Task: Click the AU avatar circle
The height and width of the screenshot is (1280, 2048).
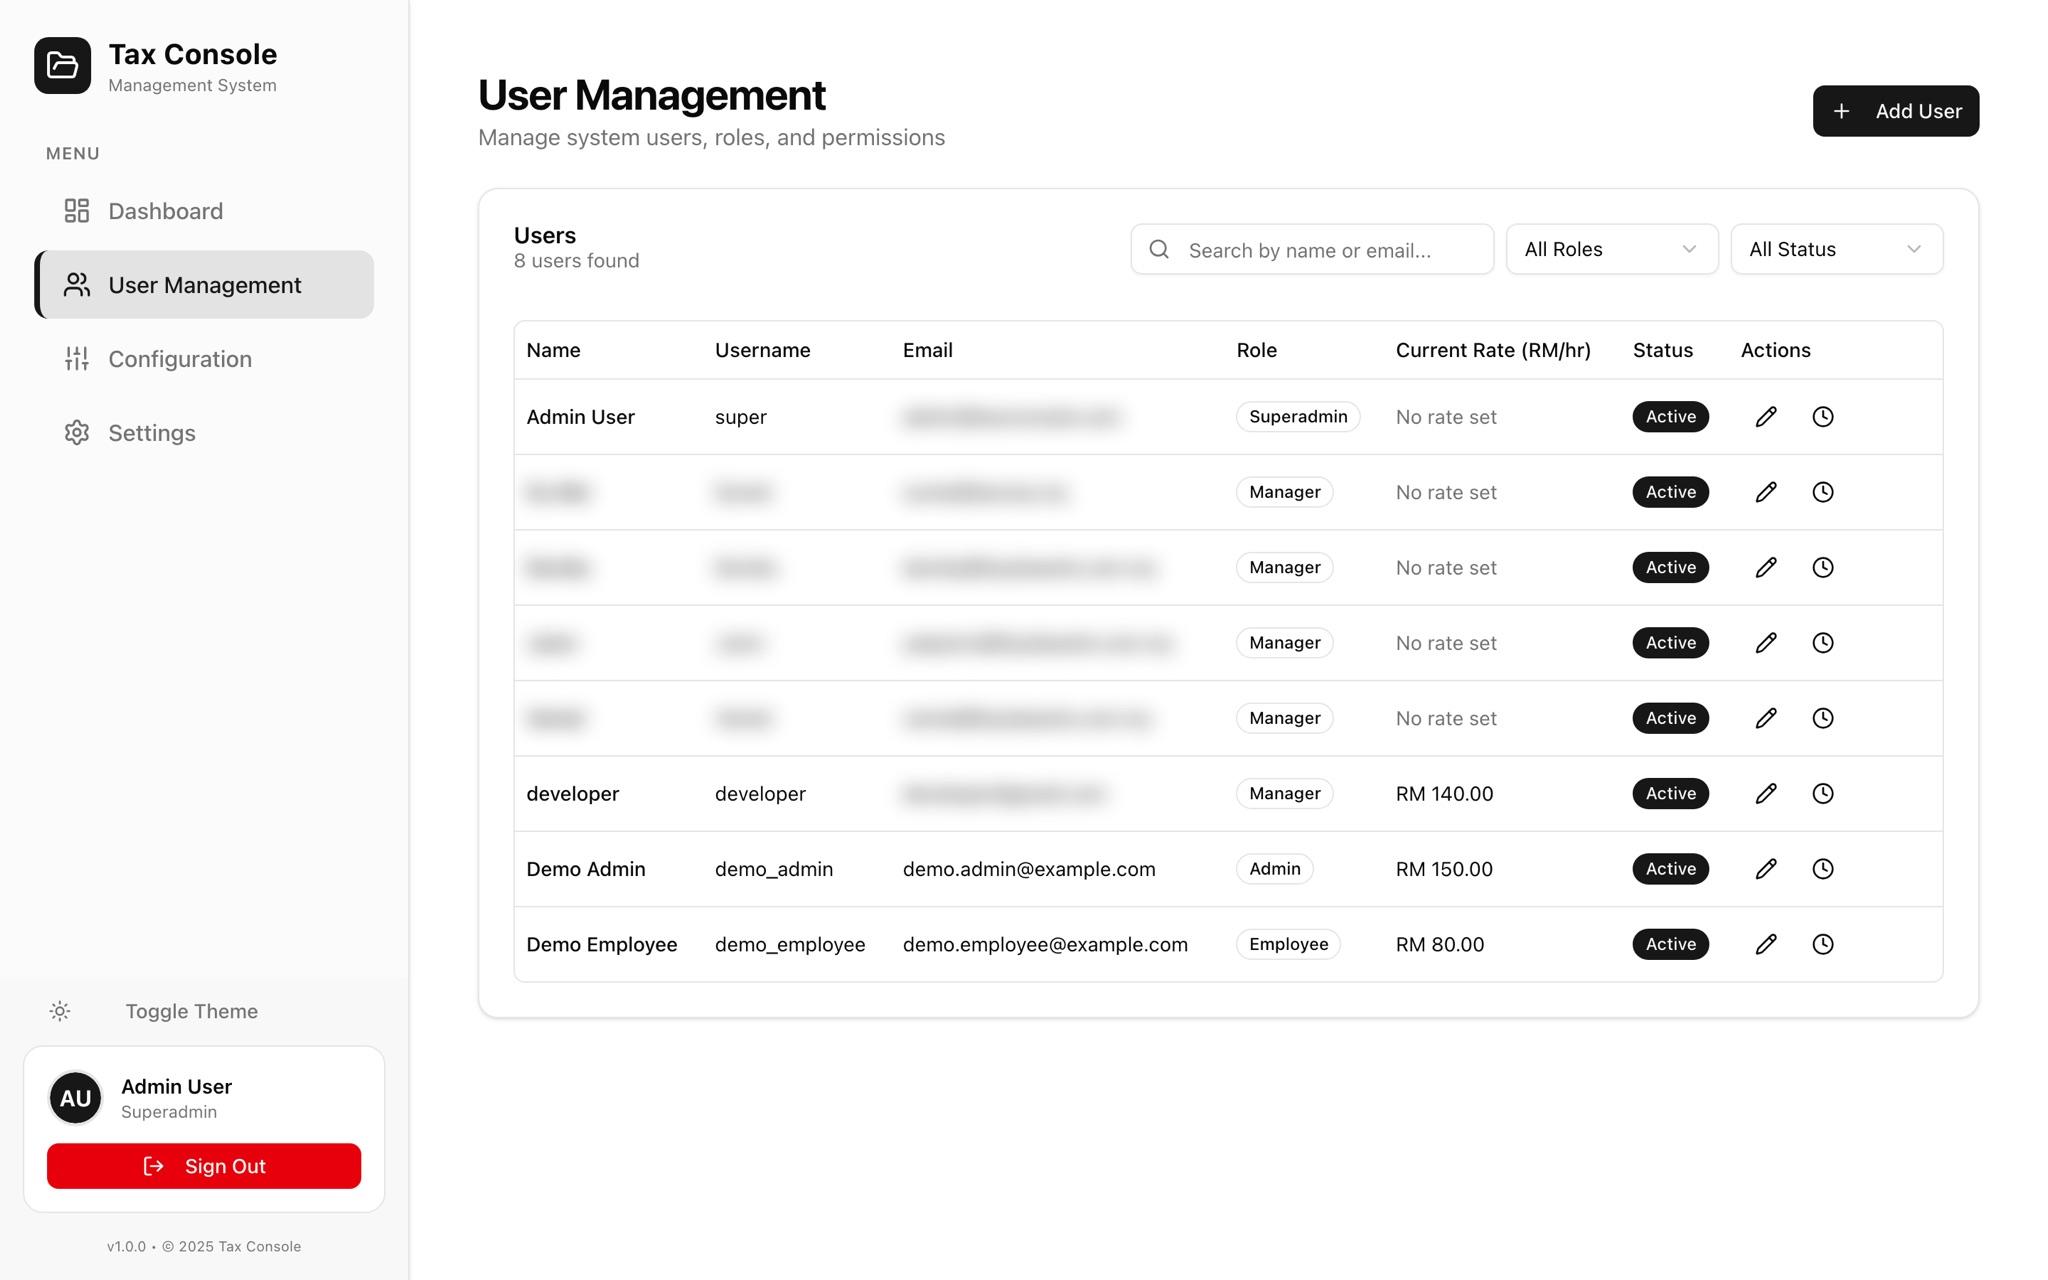Action: tap(75, 1098)
